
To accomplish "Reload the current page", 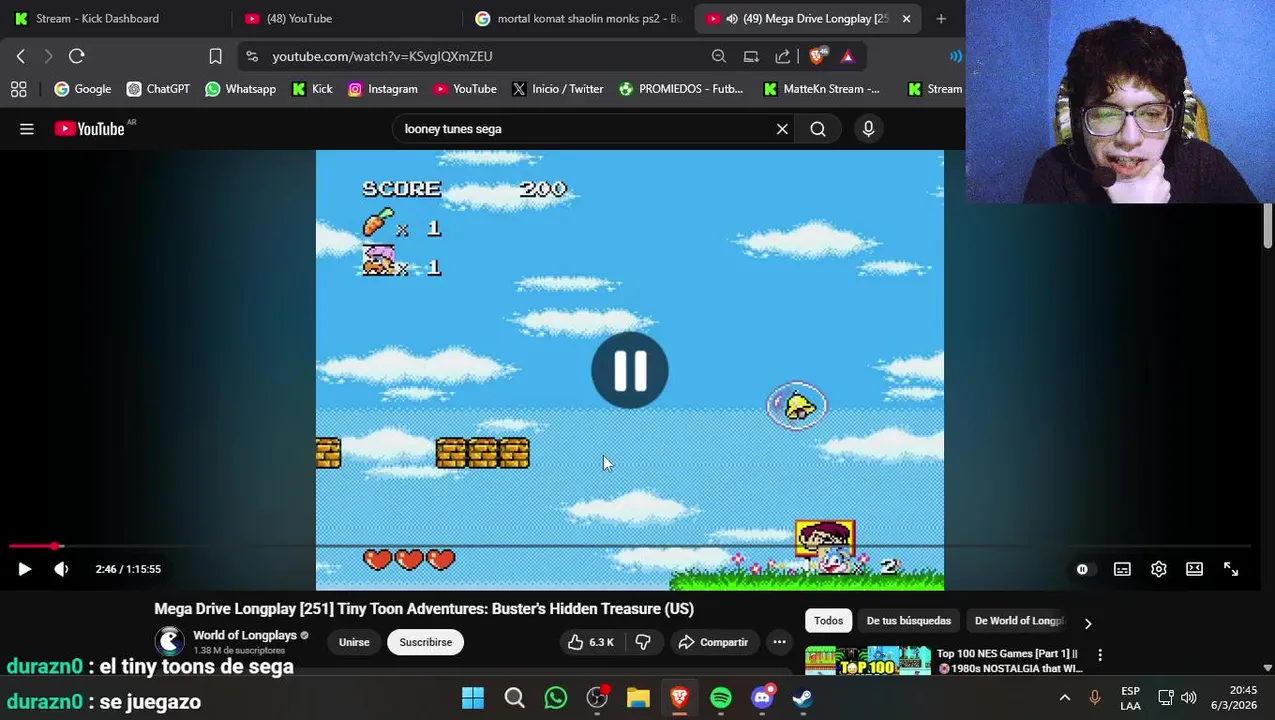I will 77,56.
